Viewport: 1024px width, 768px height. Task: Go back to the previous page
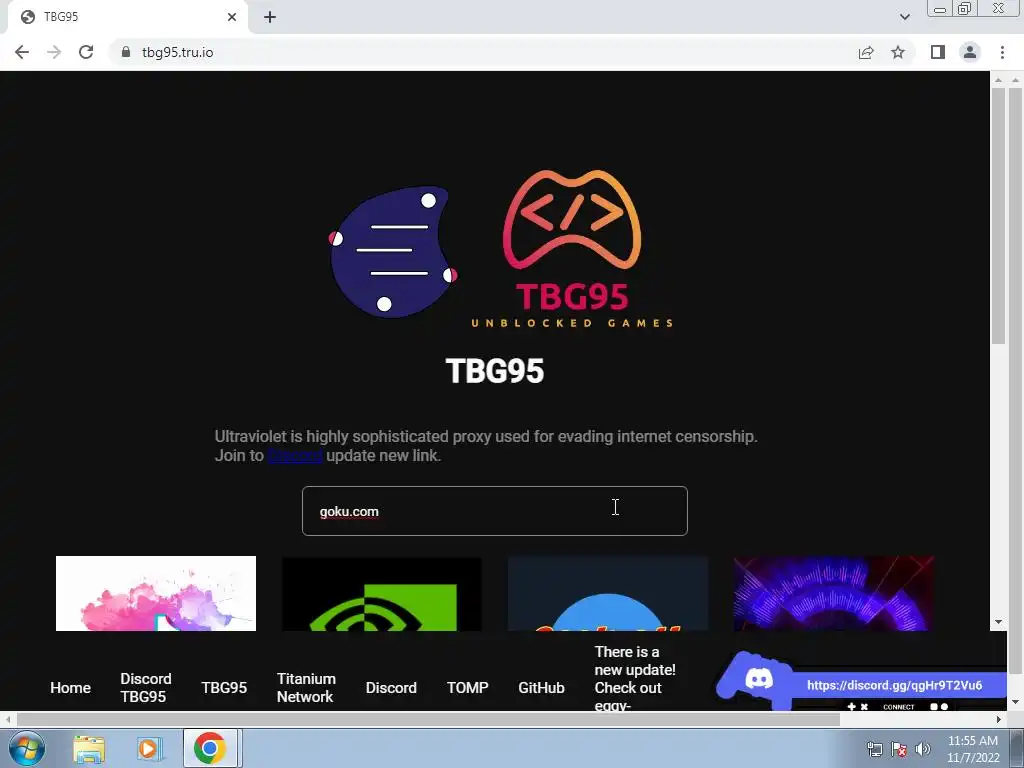(x=22, y=52)
